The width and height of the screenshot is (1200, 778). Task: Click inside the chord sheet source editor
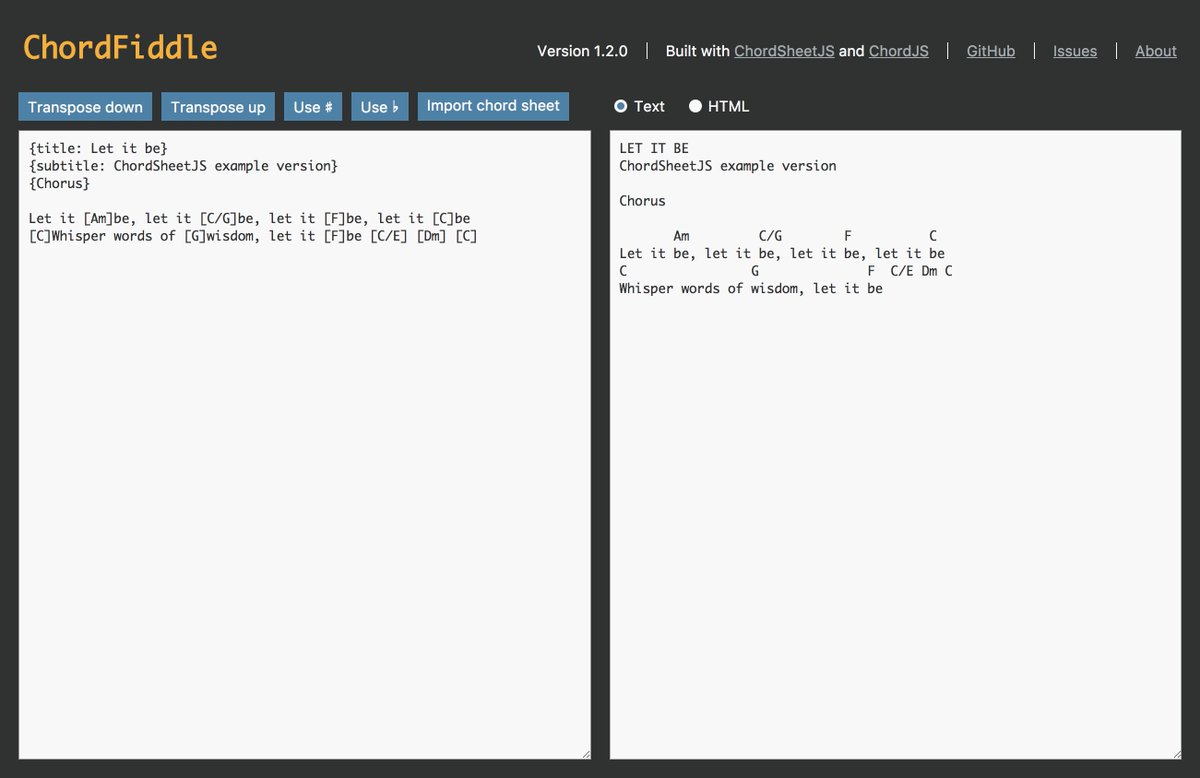click(305, 445)
